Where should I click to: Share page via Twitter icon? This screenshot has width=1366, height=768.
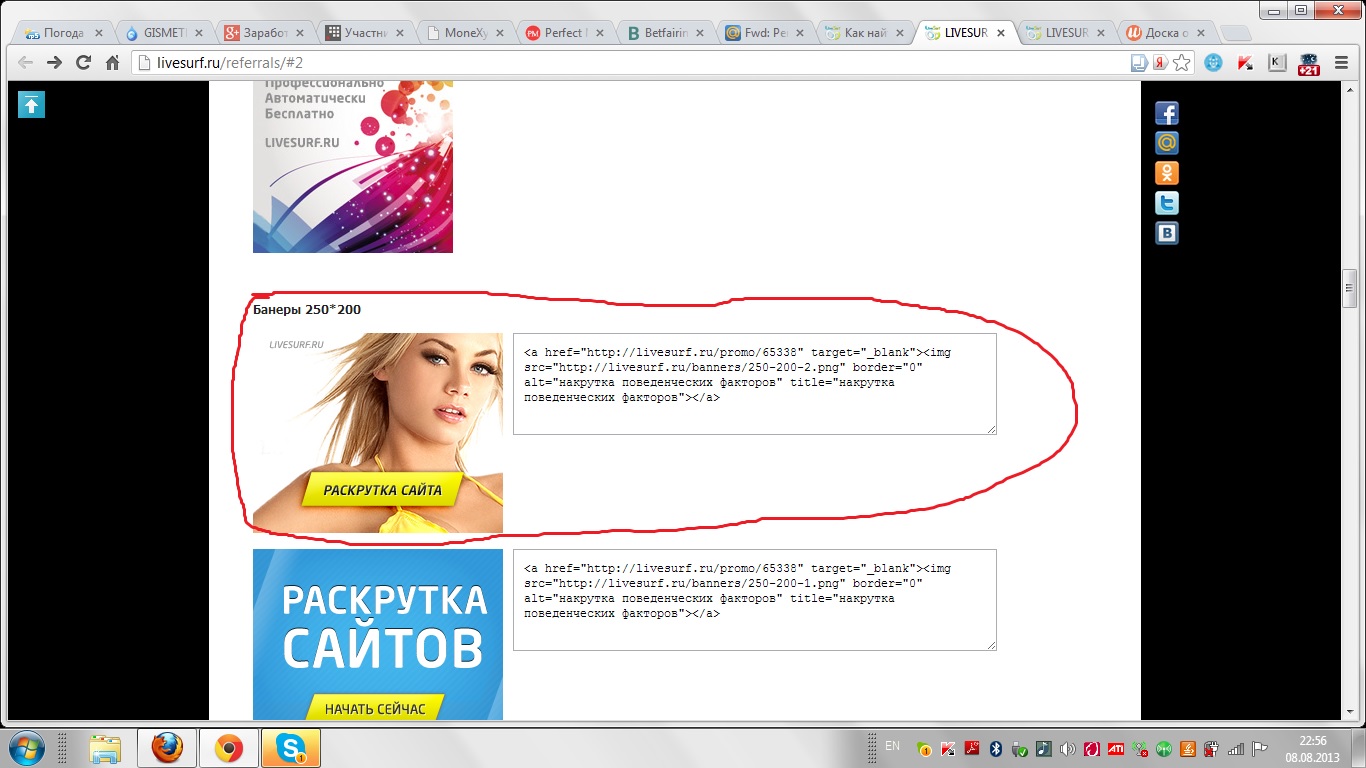(x=1166, y=203)
